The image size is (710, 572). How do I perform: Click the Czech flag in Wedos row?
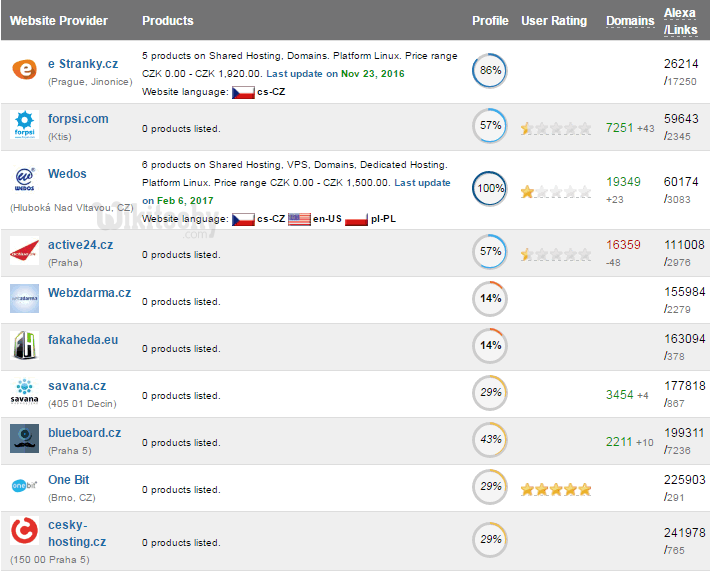point(243,220)
